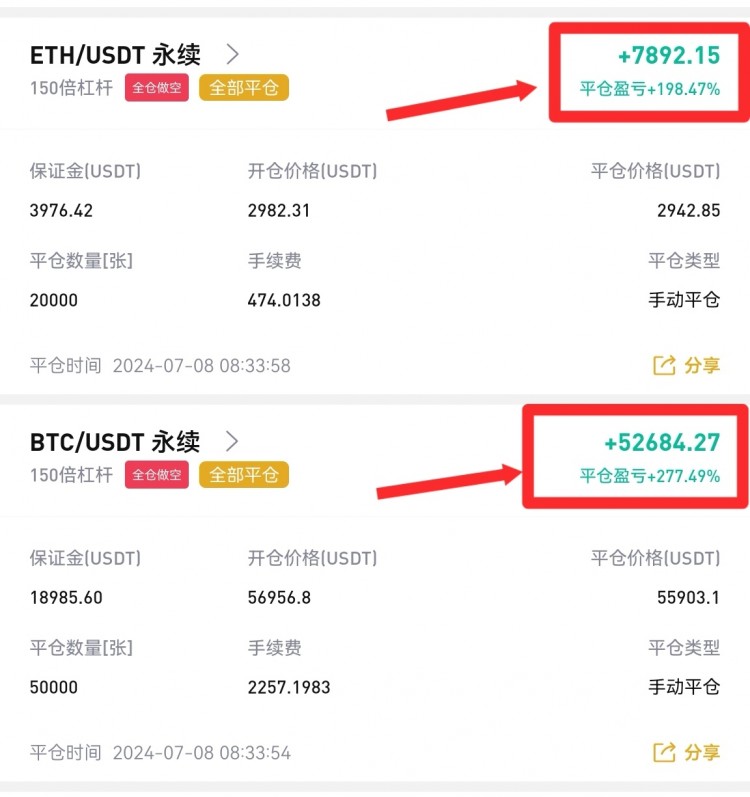Tap the BTC 开仓价格 value 56956.8
This screenshot has height=797, width=750.
click(x=279, y=598)
